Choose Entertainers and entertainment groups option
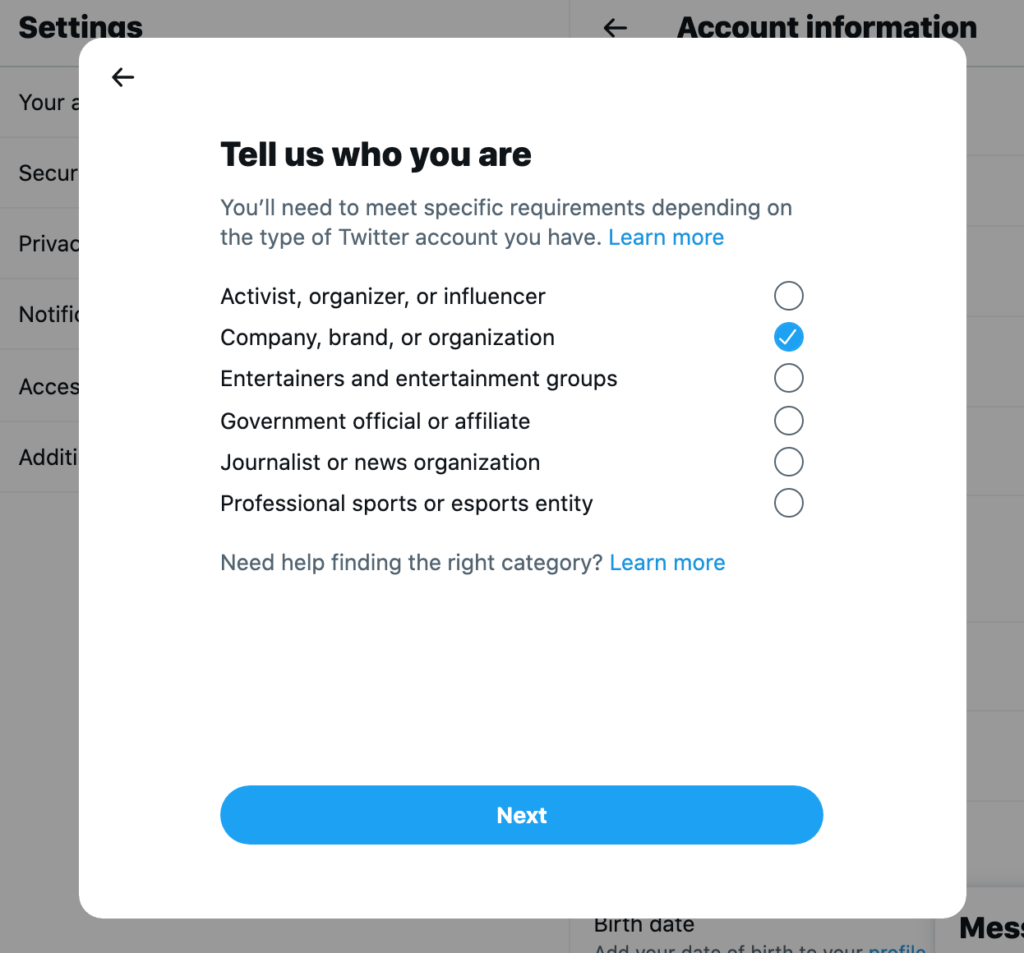The width and height of the screenshot is (1024, 953). click(x=788, y=379)
